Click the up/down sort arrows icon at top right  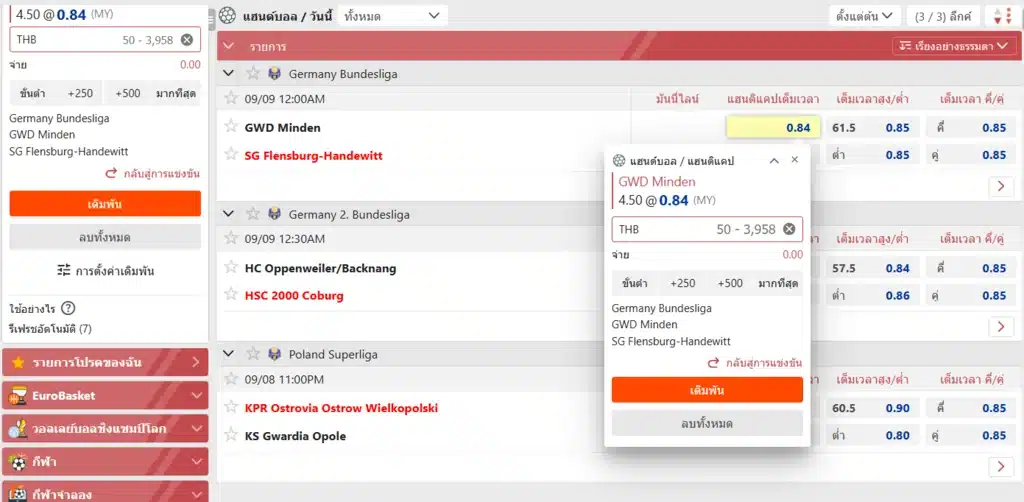click(1000, 16)
